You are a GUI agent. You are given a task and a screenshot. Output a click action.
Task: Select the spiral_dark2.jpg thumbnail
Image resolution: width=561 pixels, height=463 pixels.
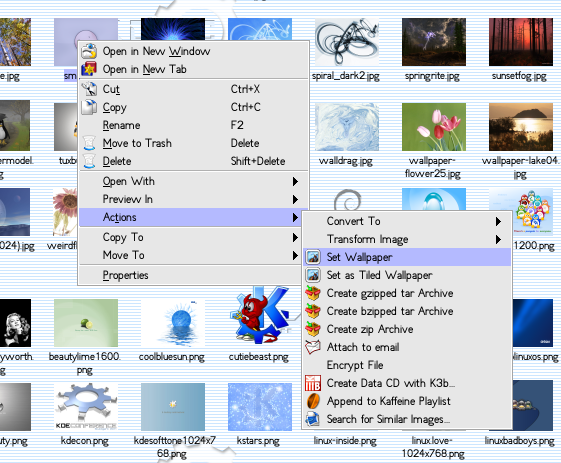coord(346,42)
